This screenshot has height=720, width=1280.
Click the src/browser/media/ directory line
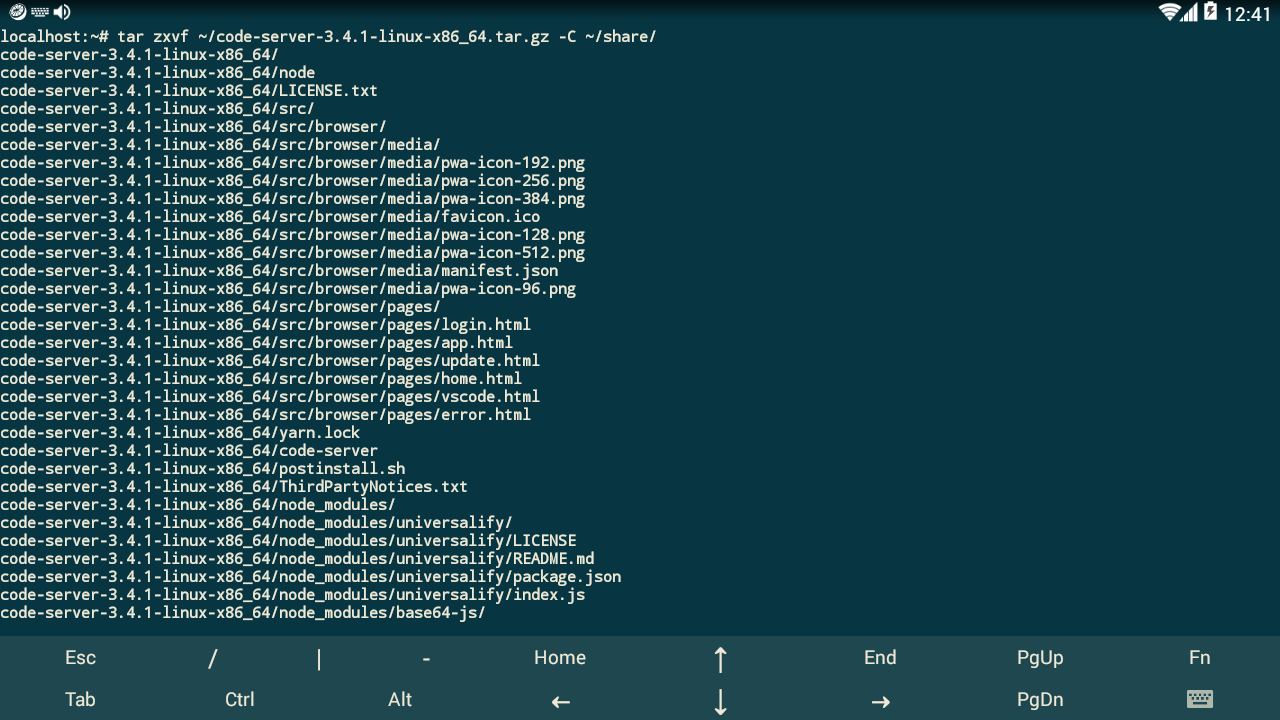220,144
